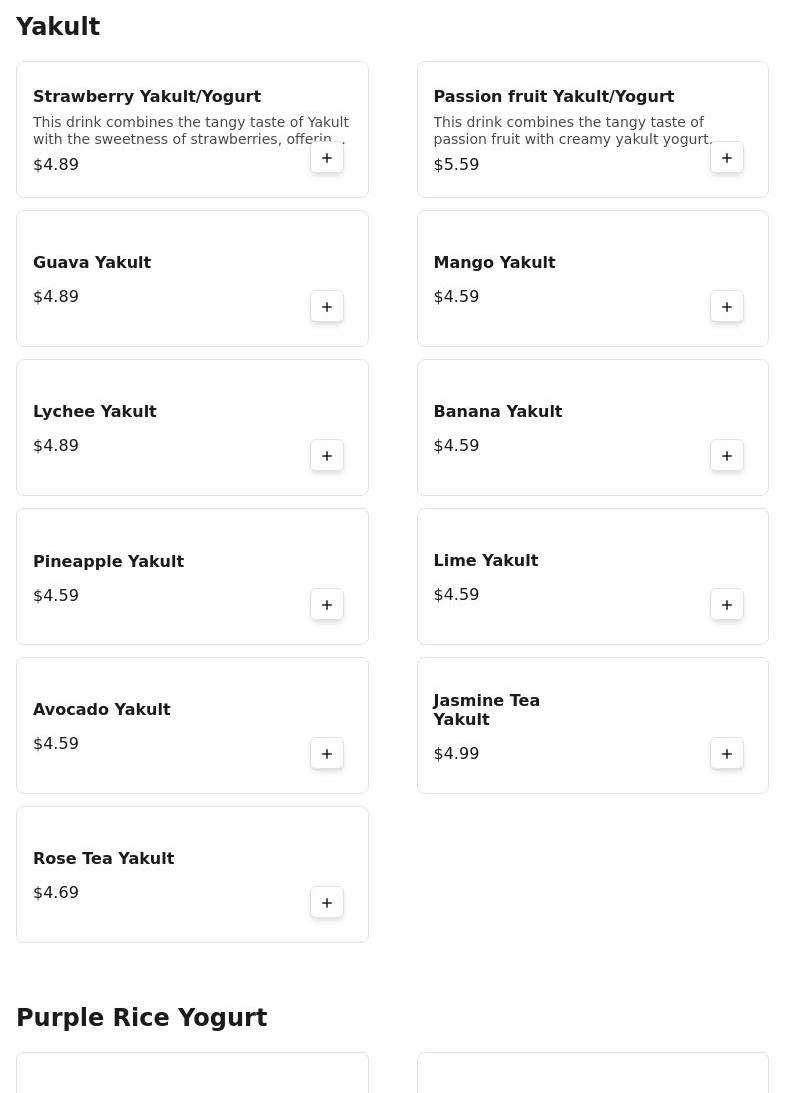Add Mango Yakult with plus icon

[x=727, y=307]
